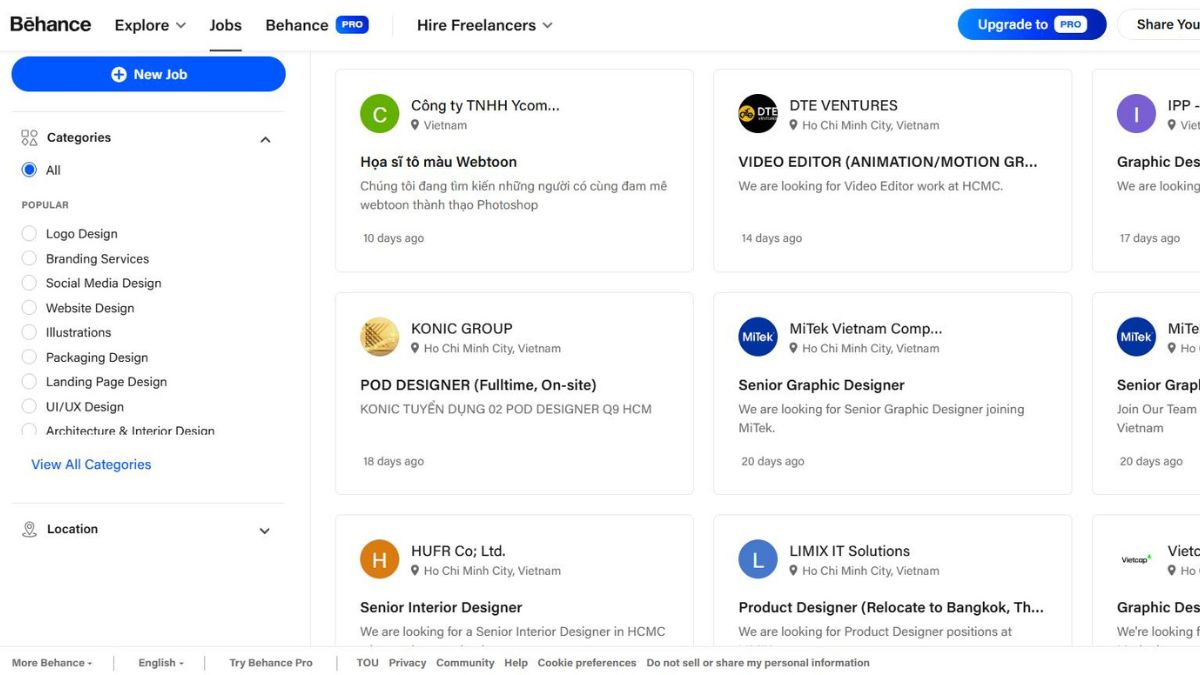Open the English language dropdown
This screenshot has height=675, width=1200.
[x=161, y=663]
